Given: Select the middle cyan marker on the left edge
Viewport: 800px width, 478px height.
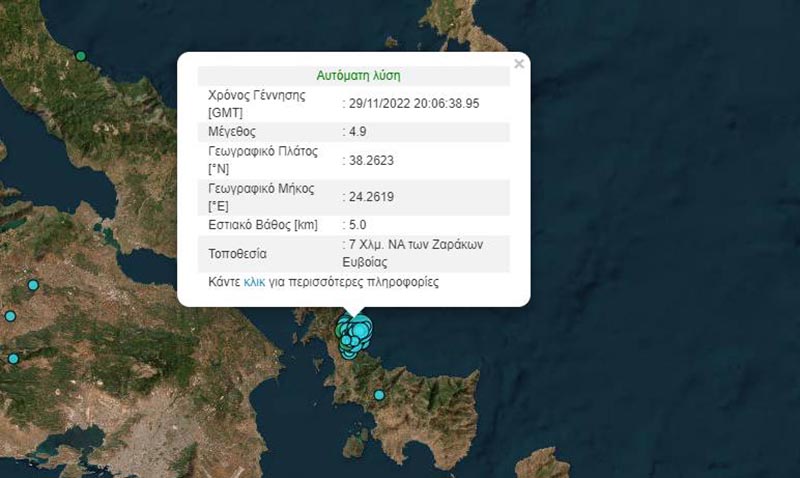Looking at the screenshot, I should (x=10, y=316).
